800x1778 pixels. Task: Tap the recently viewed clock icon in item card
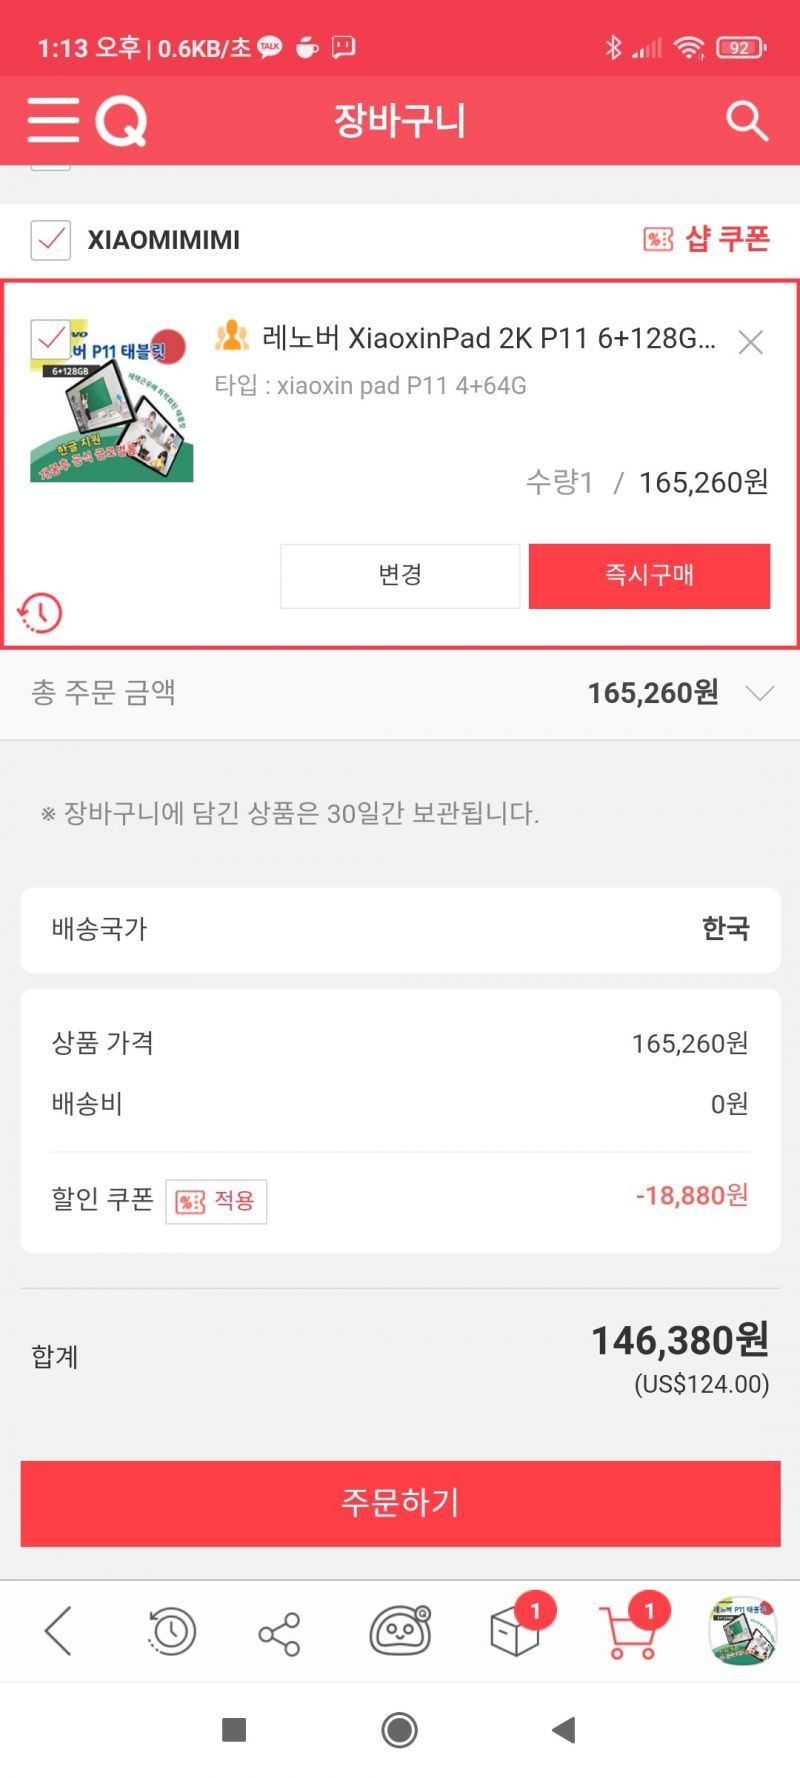40,612
